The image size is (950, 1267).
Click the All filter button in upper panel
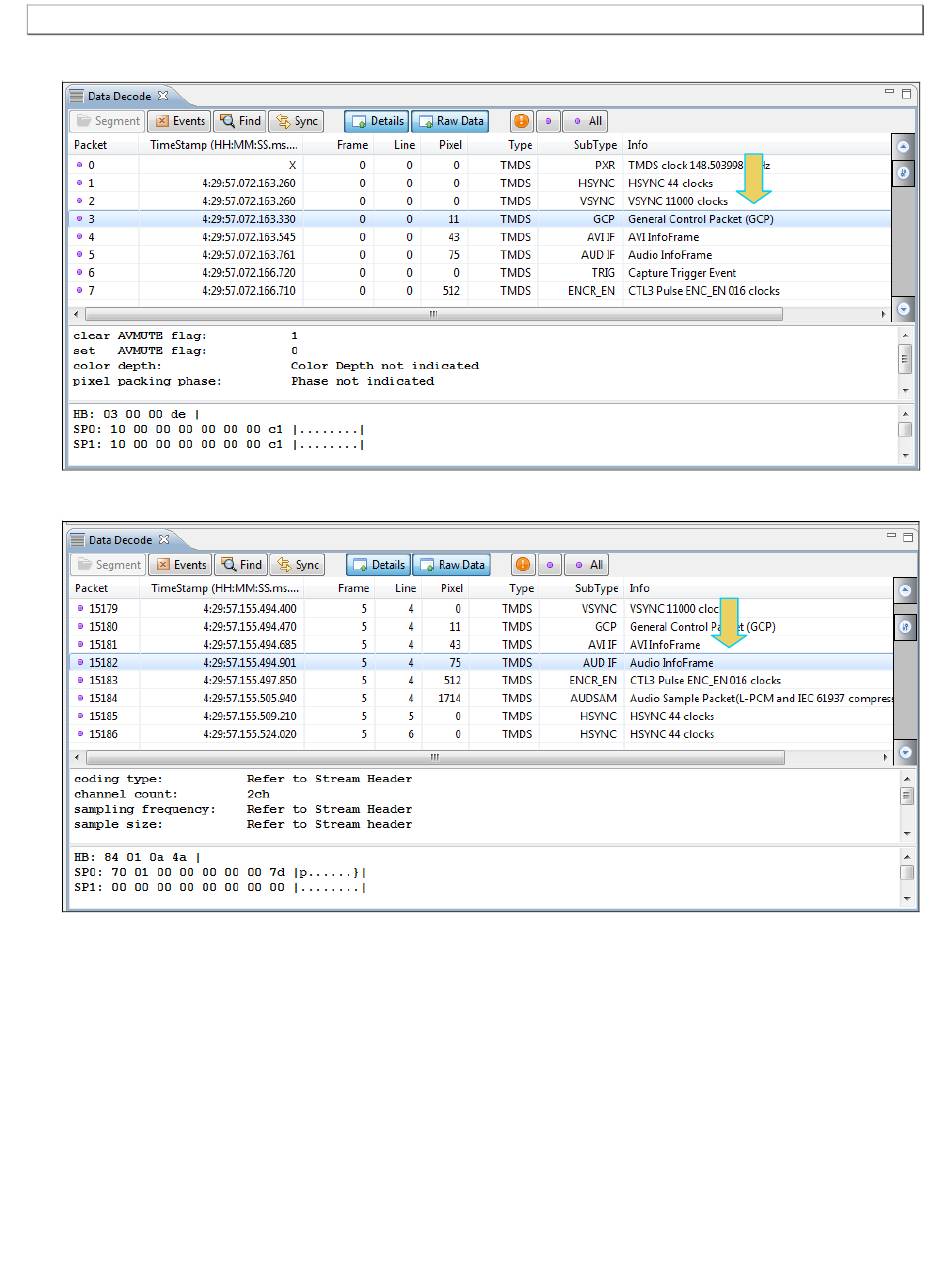(x=586, y=121)
